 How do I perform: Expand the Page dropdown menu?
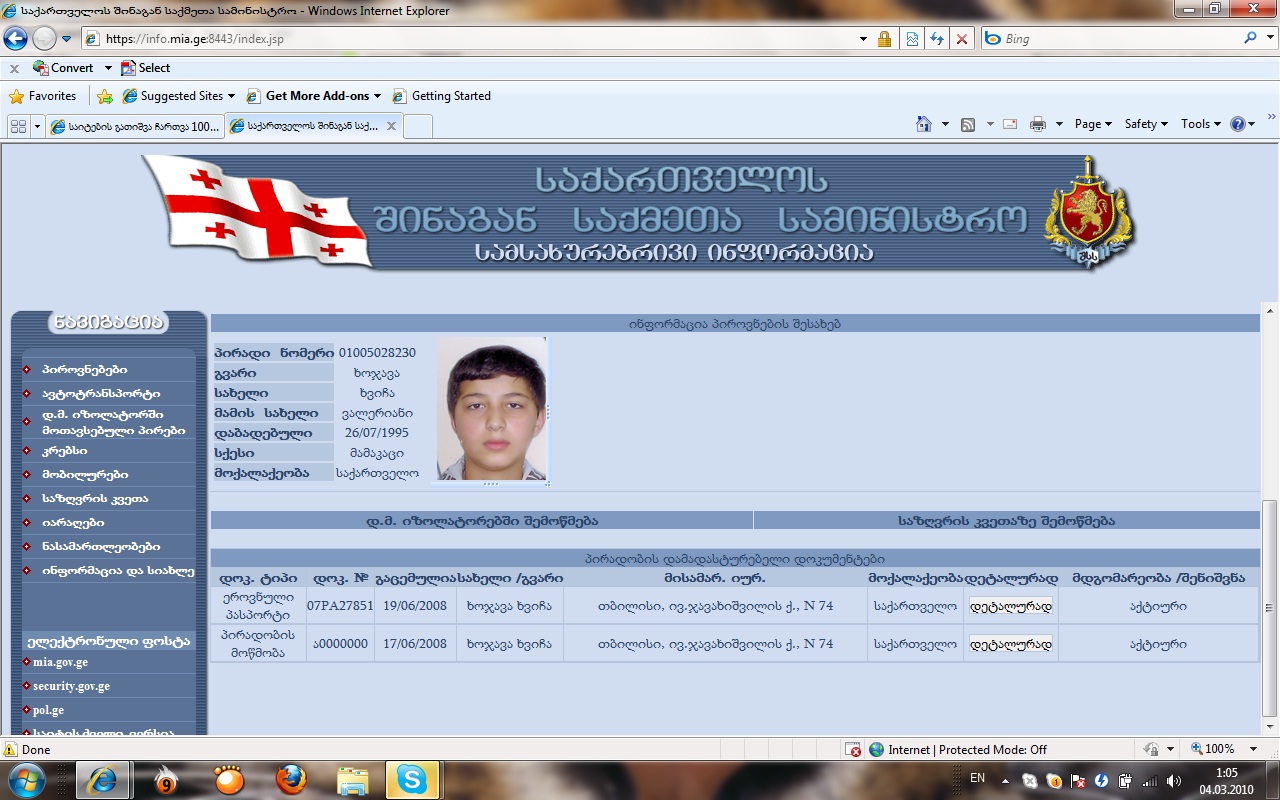(x=1093, y=124)
